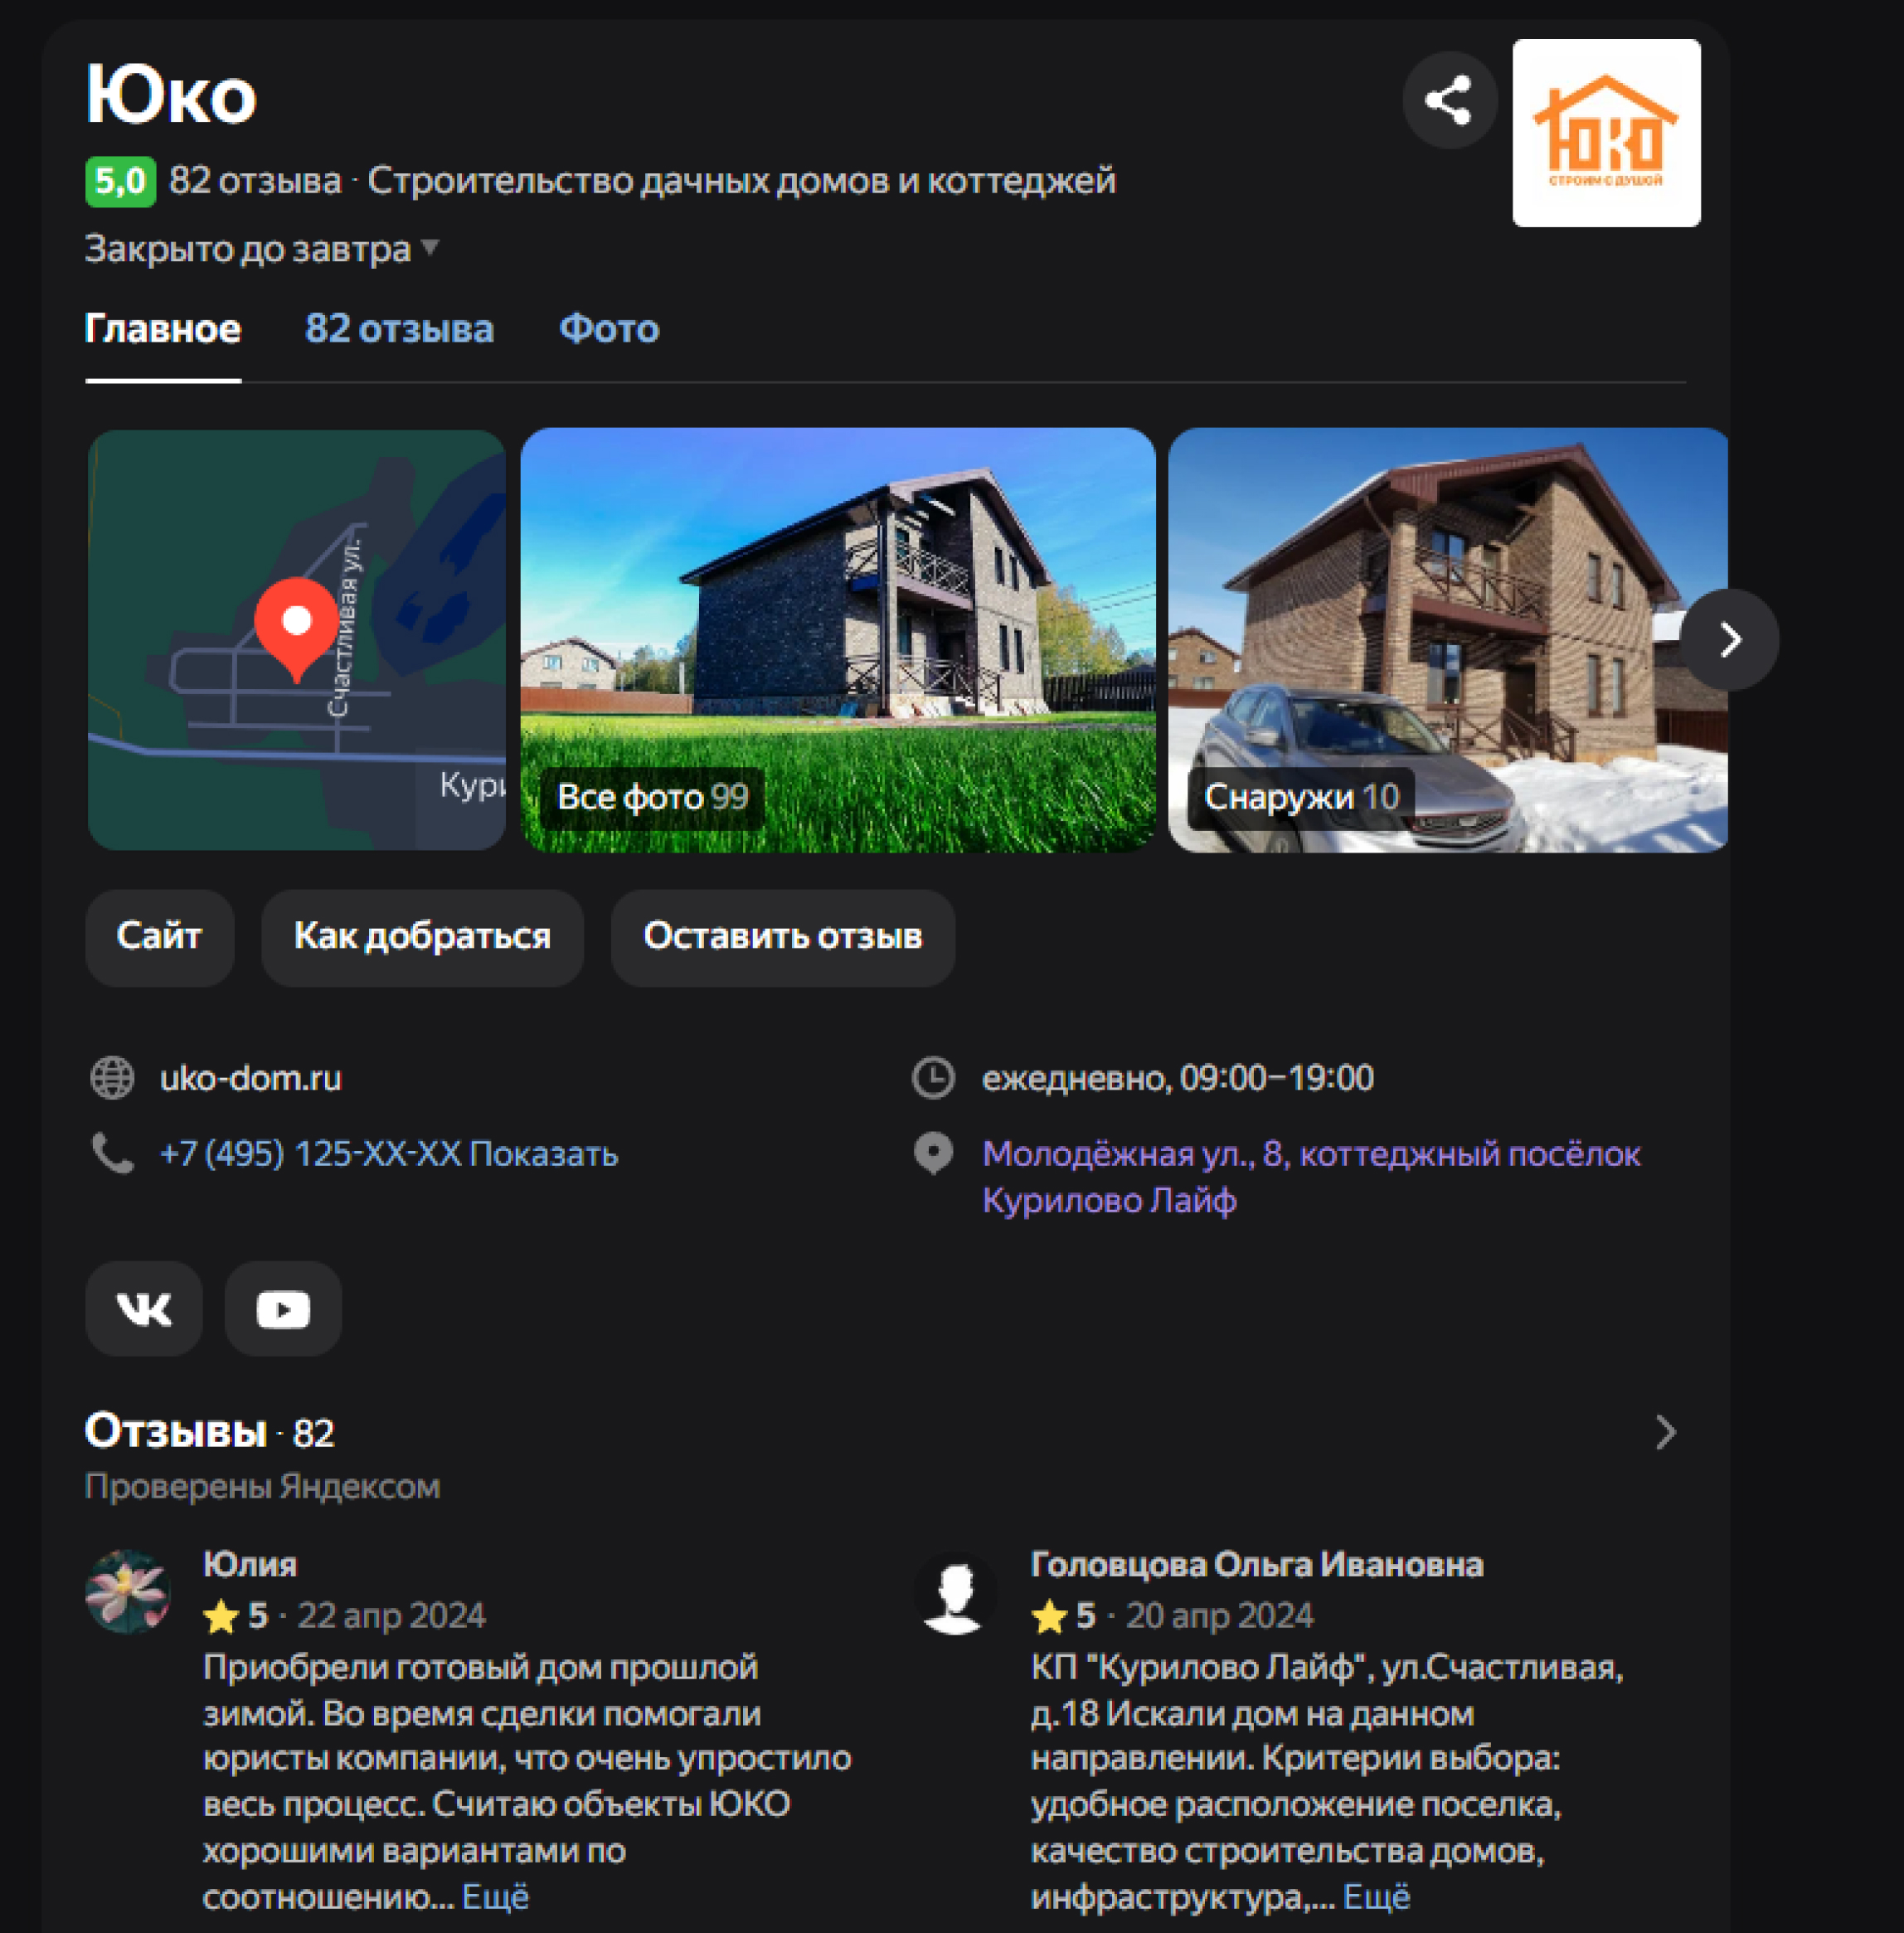Image resolution: width=1904 pixels, height=1933 pixels.
Task: Switch to the 'Фото' tab
Action: click(x=609, y=329)
